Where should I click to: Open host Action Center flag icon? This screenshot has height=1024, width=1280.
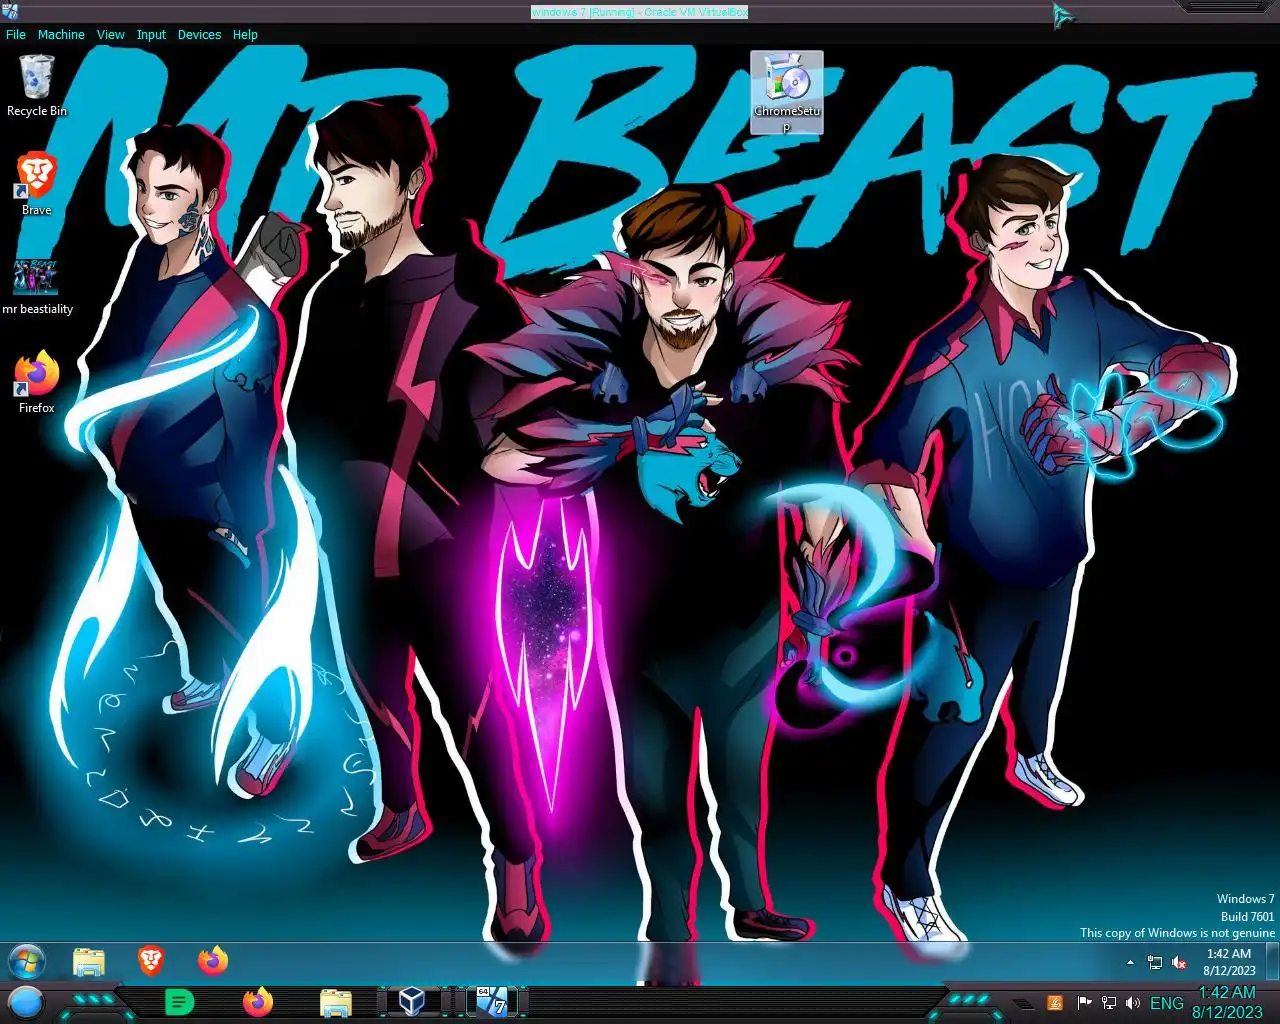click(x=1084, y=1002)
